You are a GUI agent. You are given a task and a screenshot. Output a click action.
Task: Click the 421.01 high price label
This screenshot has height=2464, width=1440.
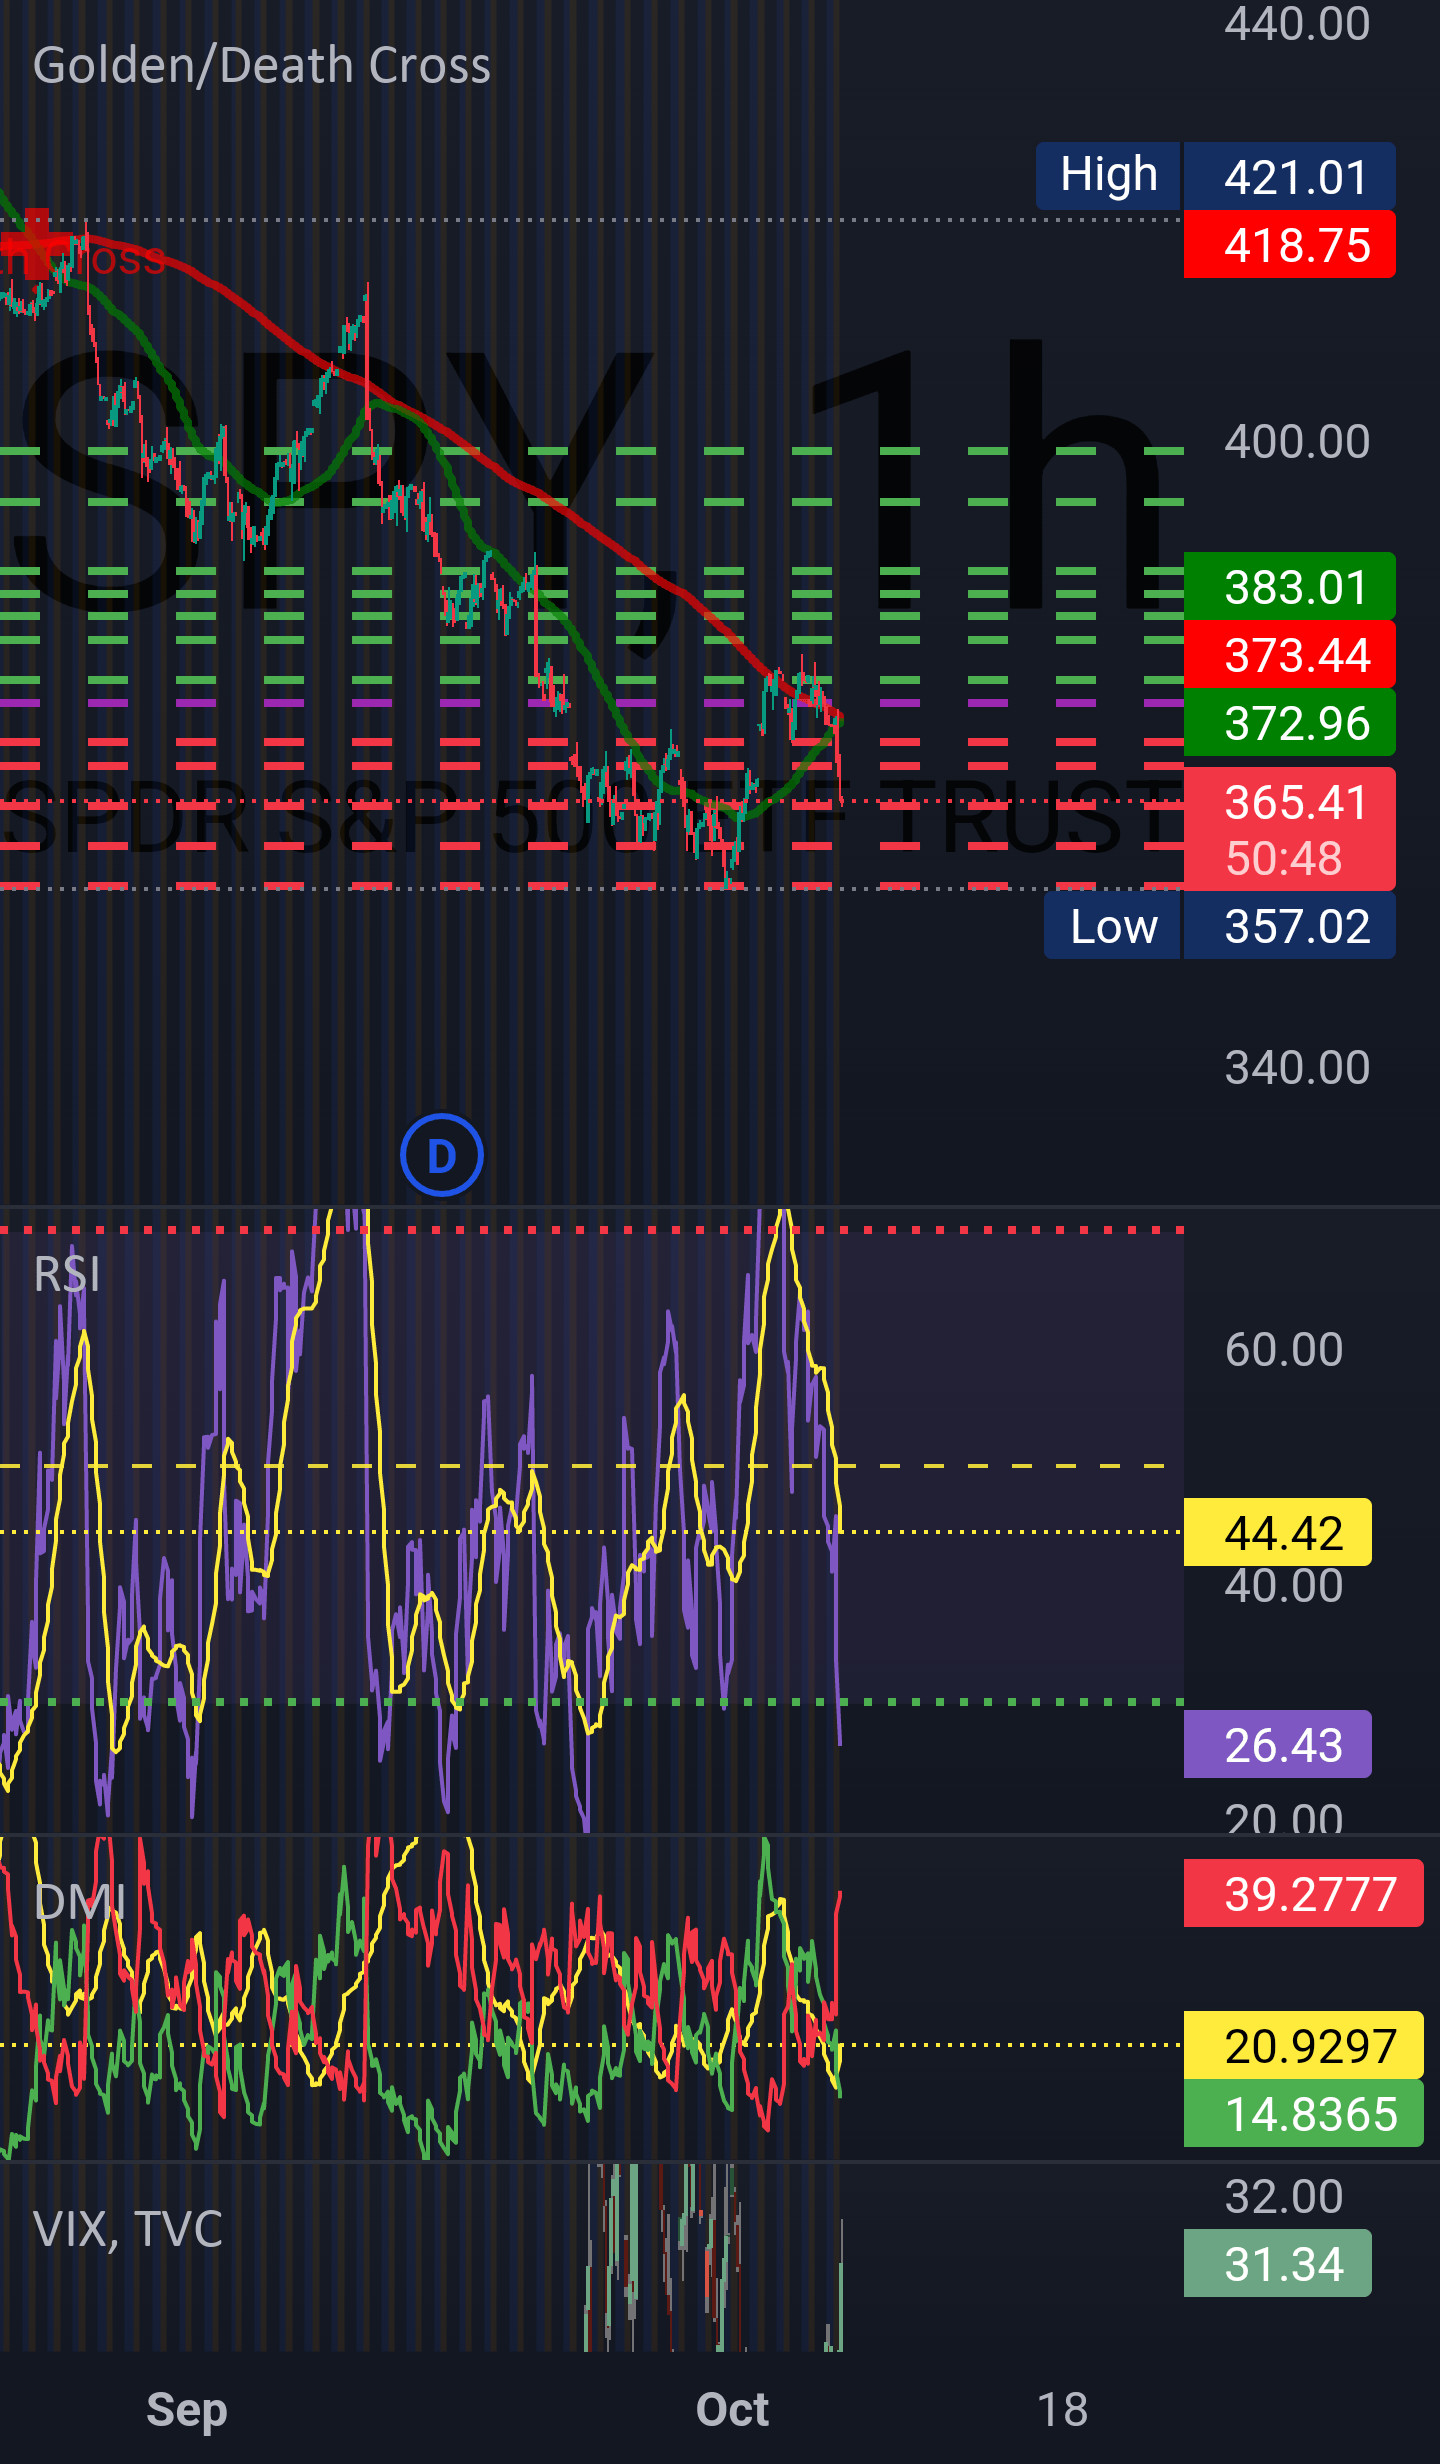pyautogui.click(x=1290, y=176)
